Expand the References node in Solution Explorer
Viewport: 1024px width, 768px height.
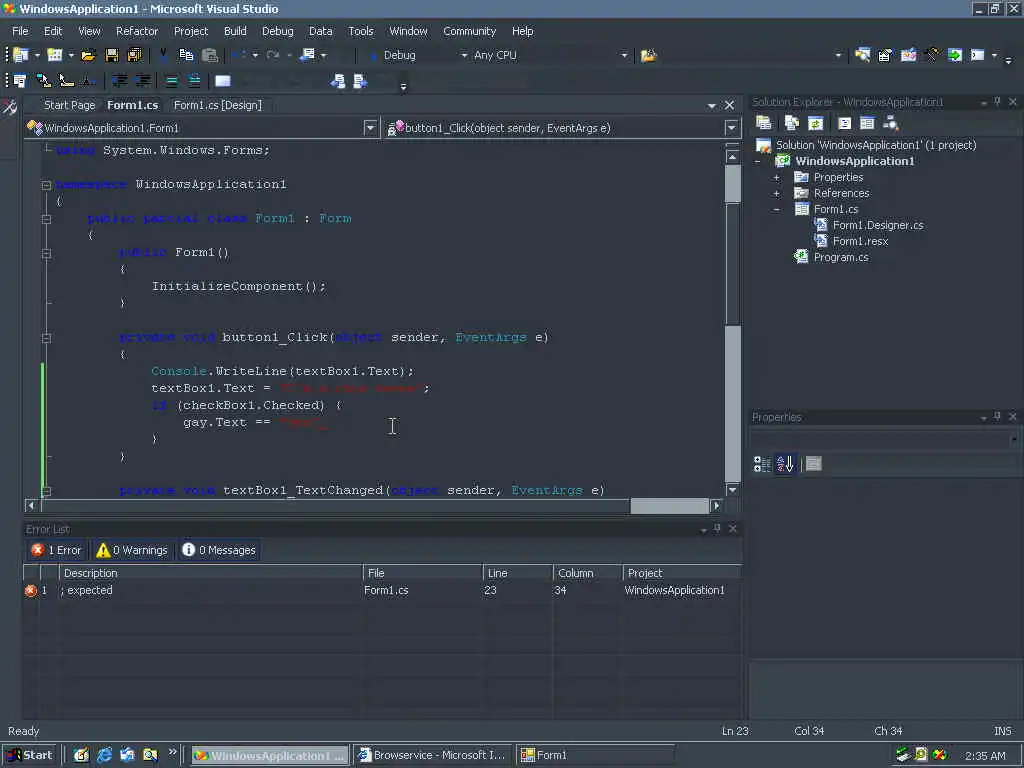point(776,193)
